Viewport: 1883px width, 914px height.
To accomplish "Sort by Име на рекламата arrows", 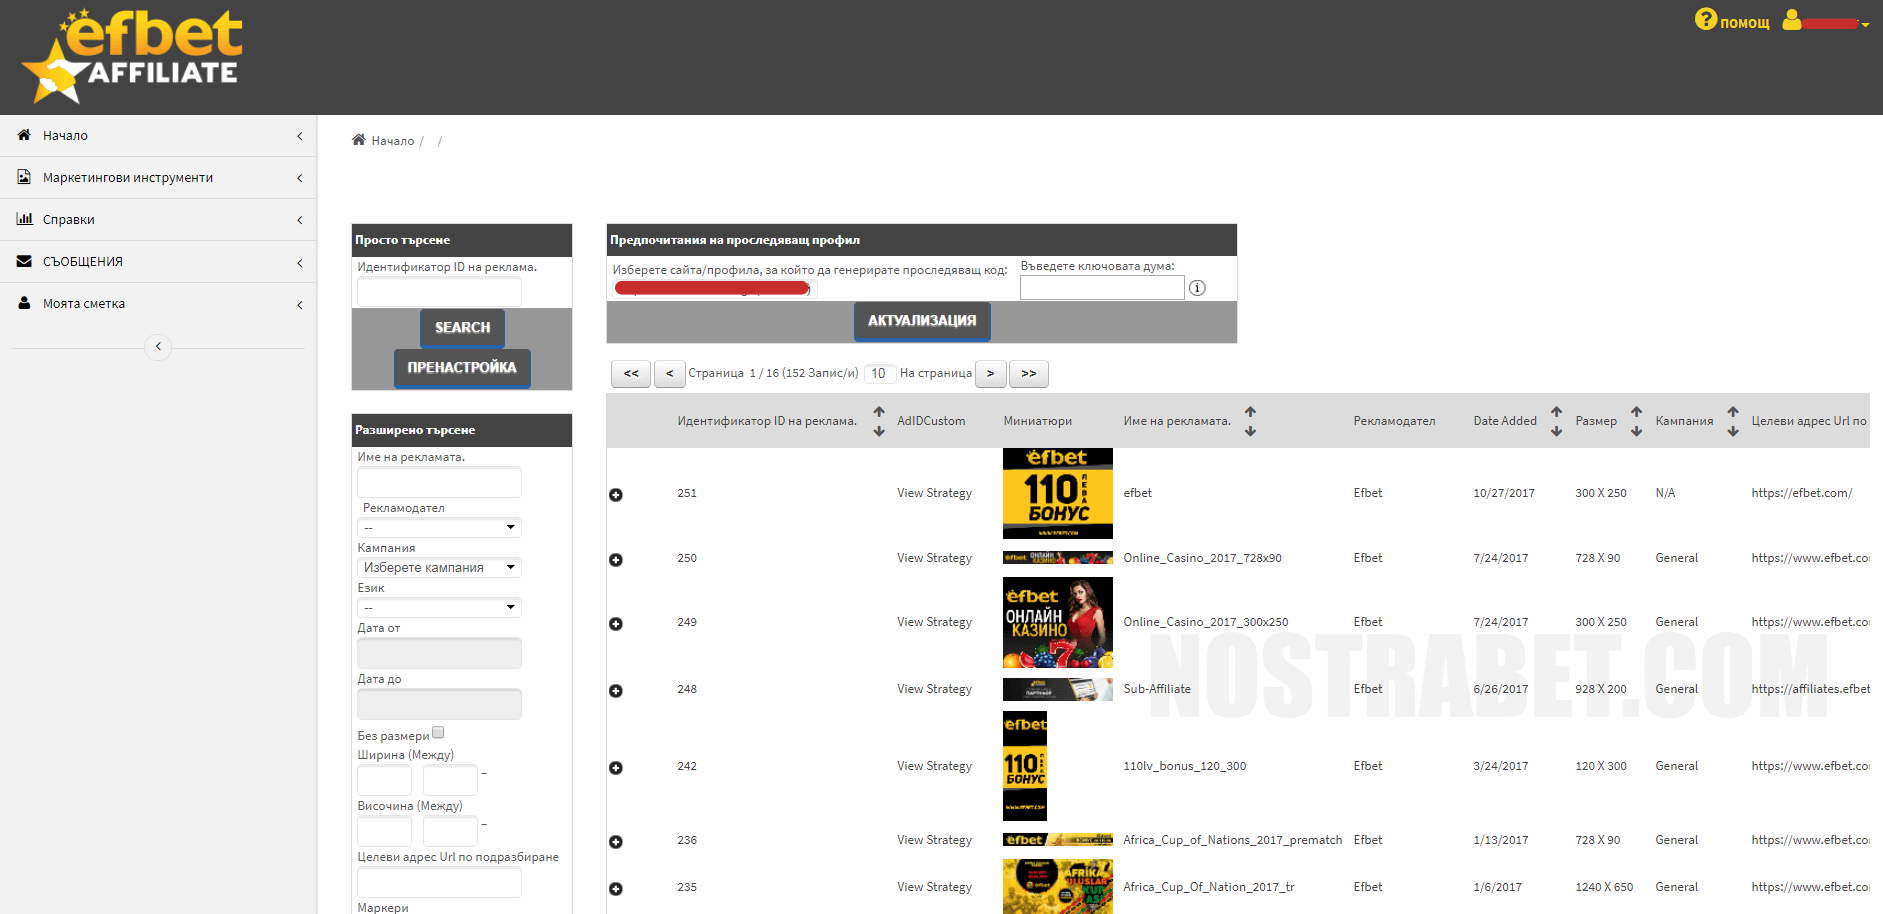I will pos(1250,421).
